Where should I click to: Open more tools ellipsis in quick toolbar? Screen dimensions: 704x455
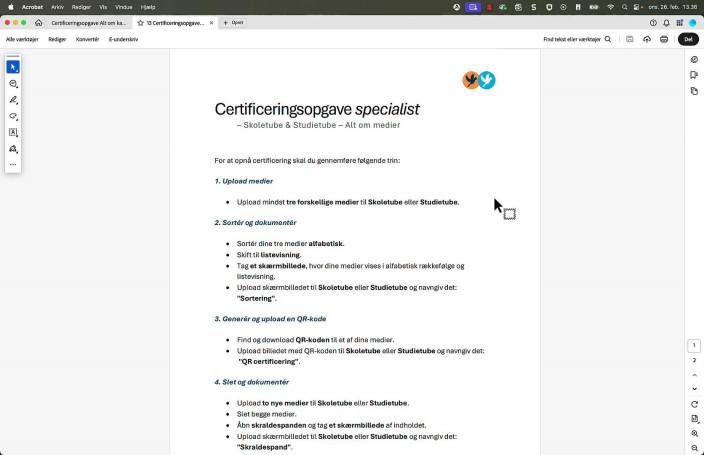13,164
